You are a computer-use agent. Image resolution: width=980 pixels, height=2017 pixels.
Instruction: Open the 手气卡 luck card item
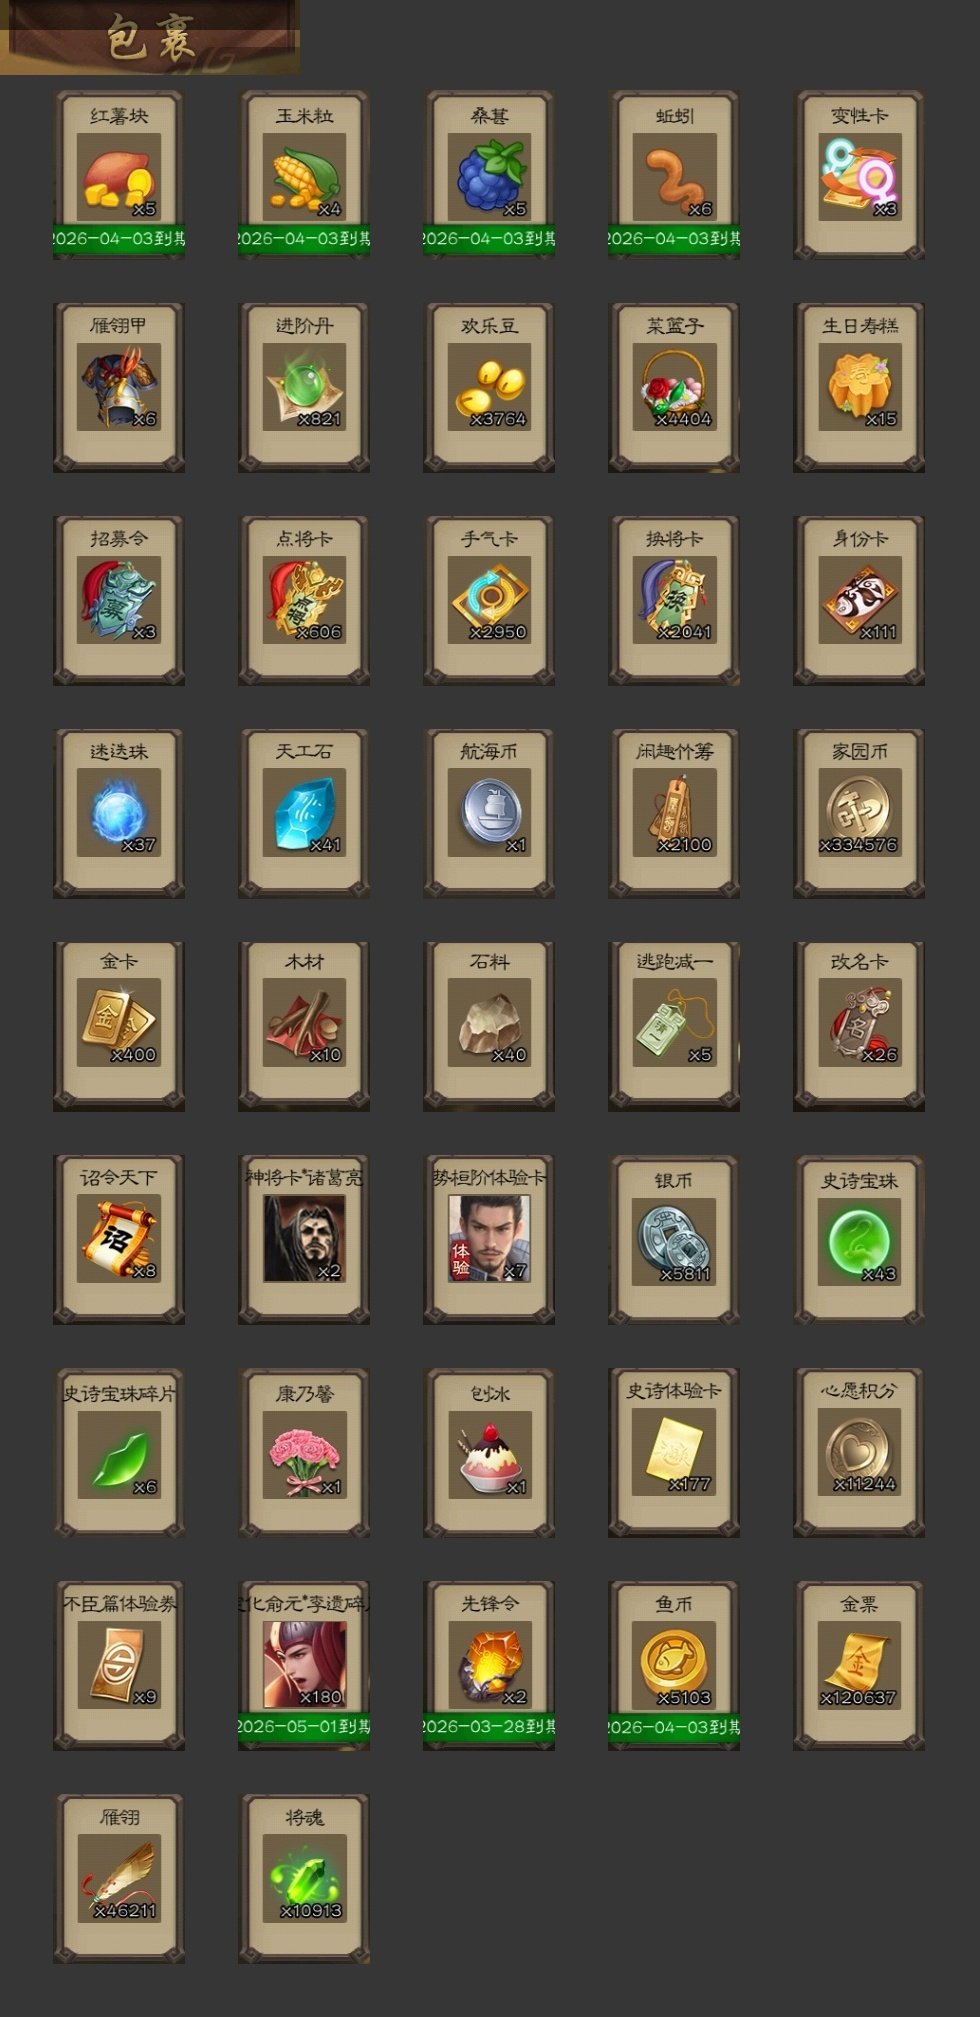[489, 601]
